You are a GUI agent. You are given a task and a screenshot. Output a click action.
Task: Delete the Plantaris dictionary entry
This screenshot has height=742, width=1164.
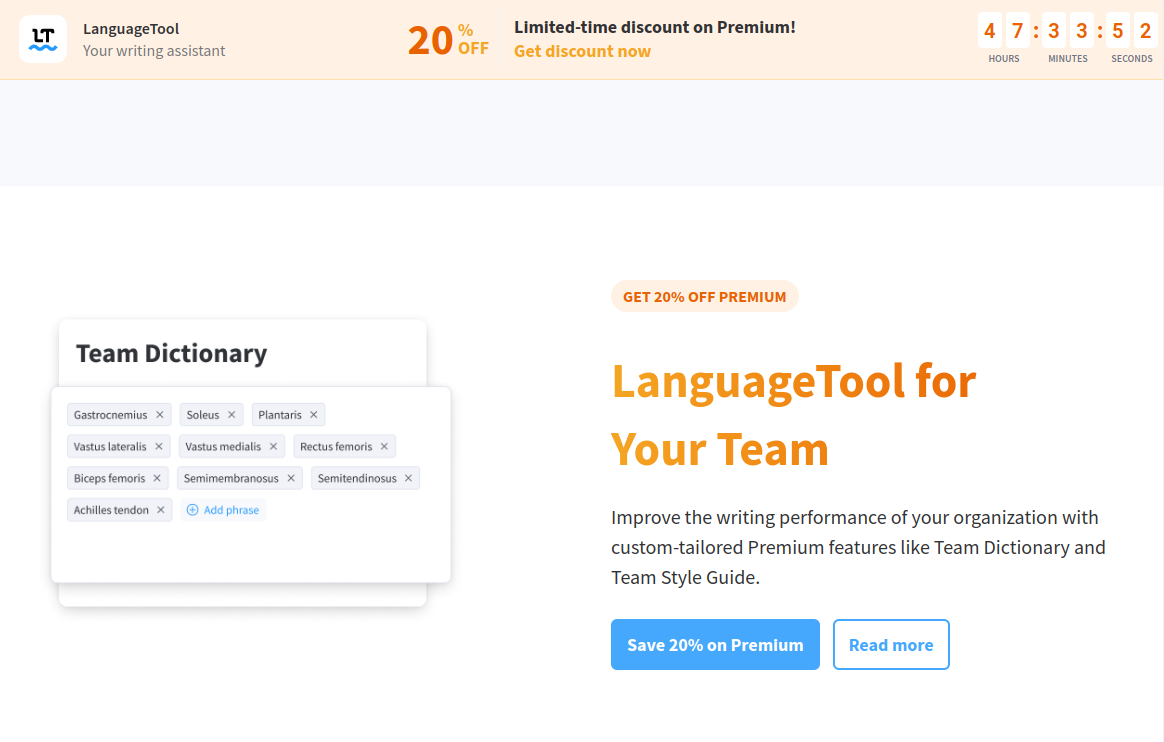(x=314, y=415)
